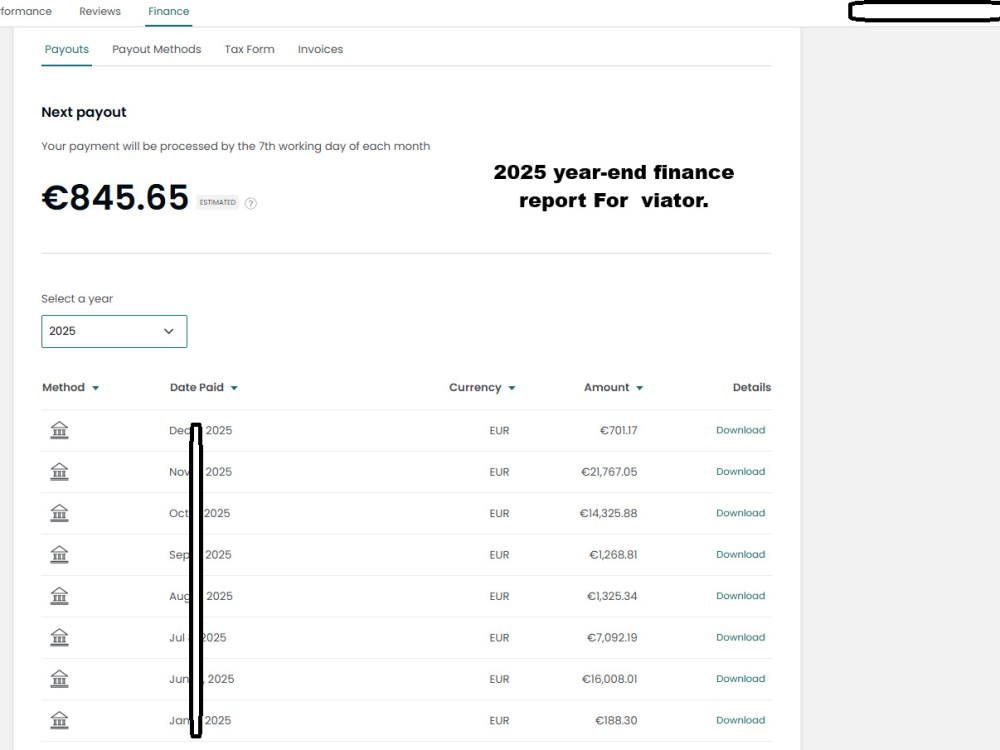Click the bank icon in the €14,325.88 row
Viewport: 1000px width, 750px height.
click(59, 513)
